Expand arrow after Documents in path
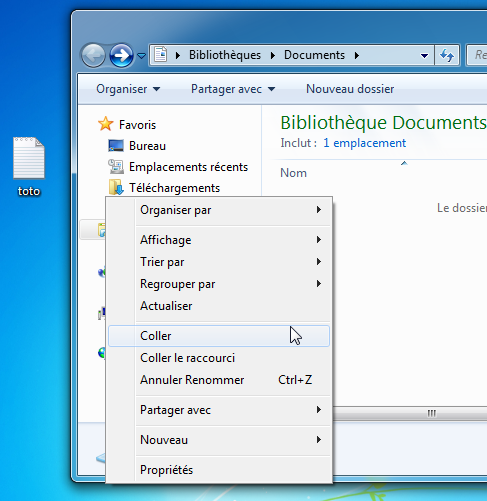The height and width of the screenshot is (501, 487). (x=357, y=55)
